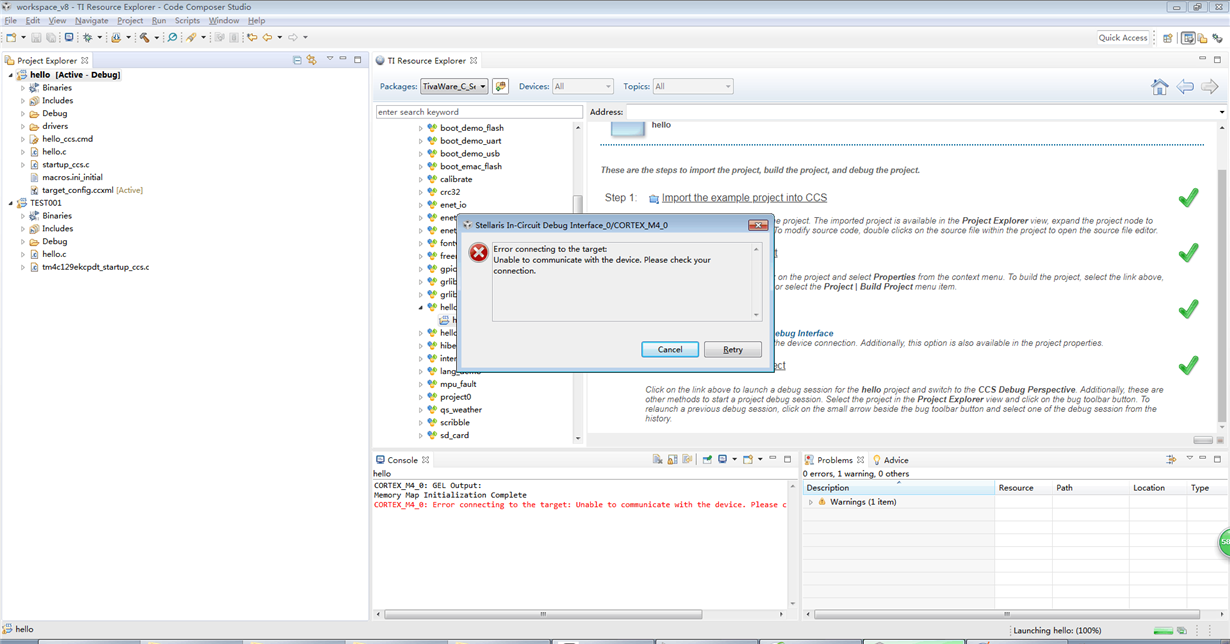Image resolution: width=1230 pixels, height=644 pixels.
Task: Switch to CCS Edit perspective icon
Action: [1188, 38]
